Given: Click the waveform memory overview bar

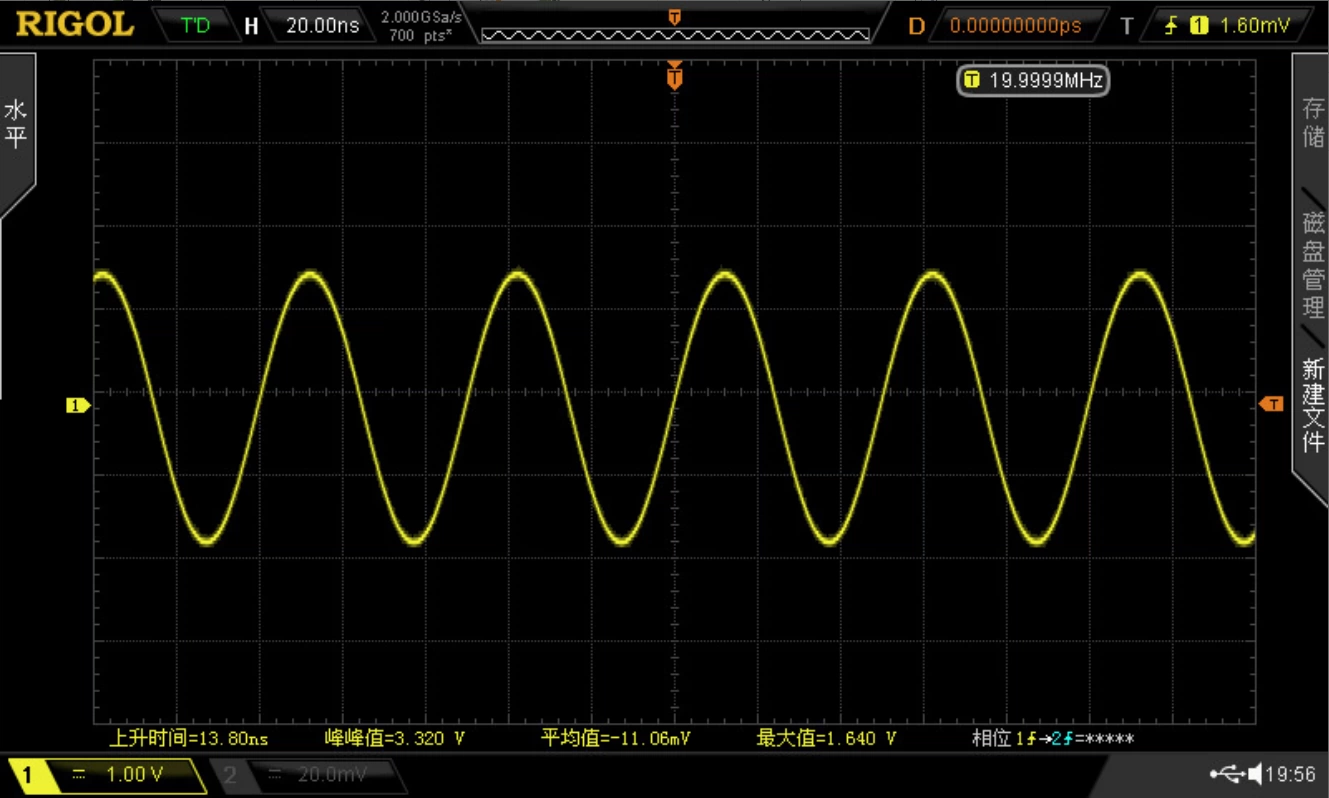Looking at the screenshot, I should [675, 35].
